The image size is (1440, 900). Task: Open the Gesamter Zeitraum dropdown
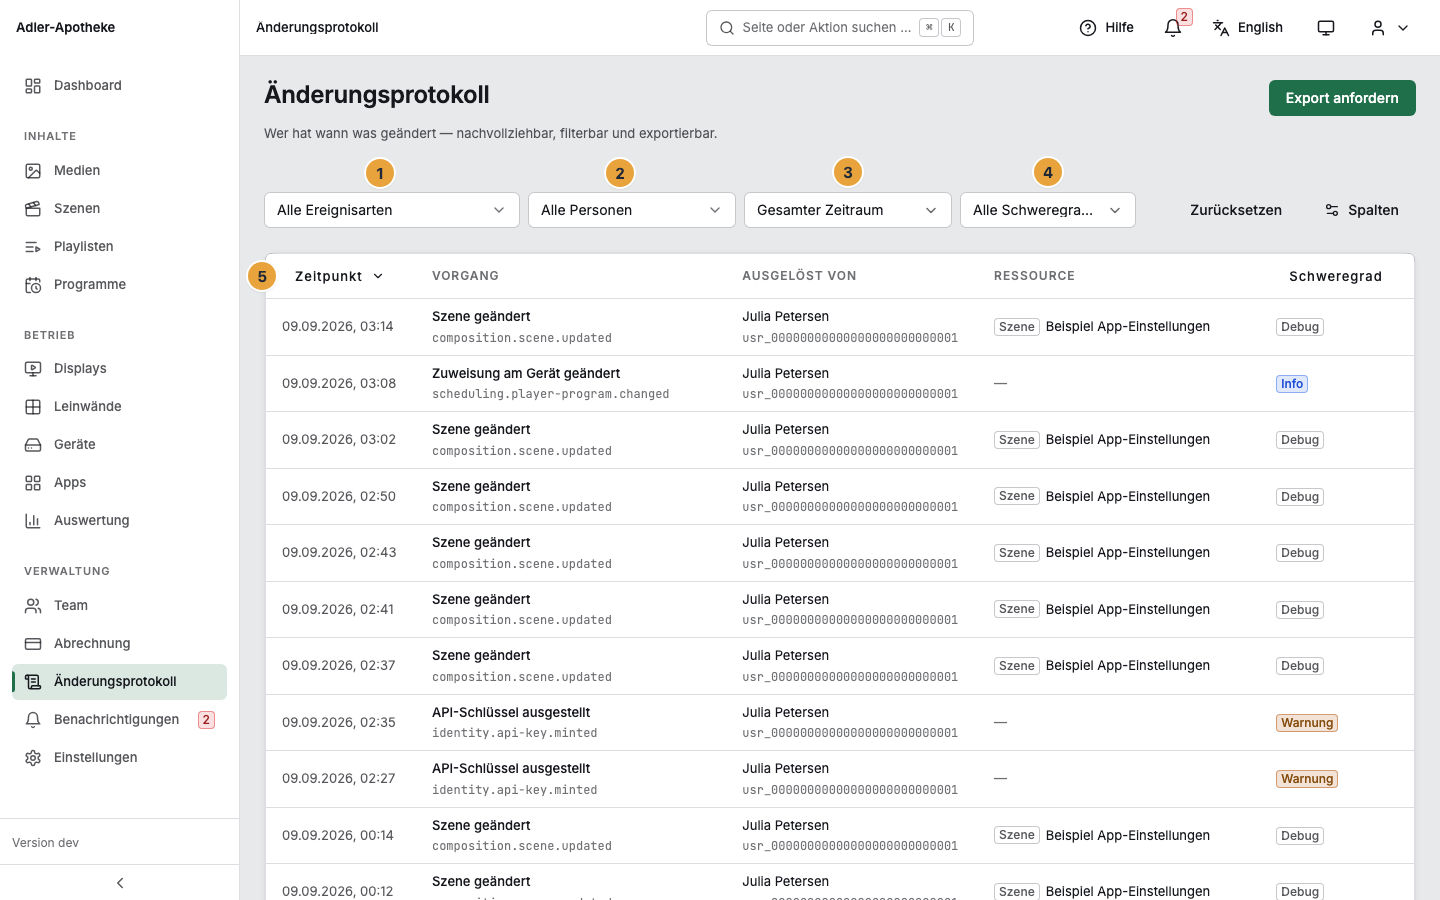(848, 210)
